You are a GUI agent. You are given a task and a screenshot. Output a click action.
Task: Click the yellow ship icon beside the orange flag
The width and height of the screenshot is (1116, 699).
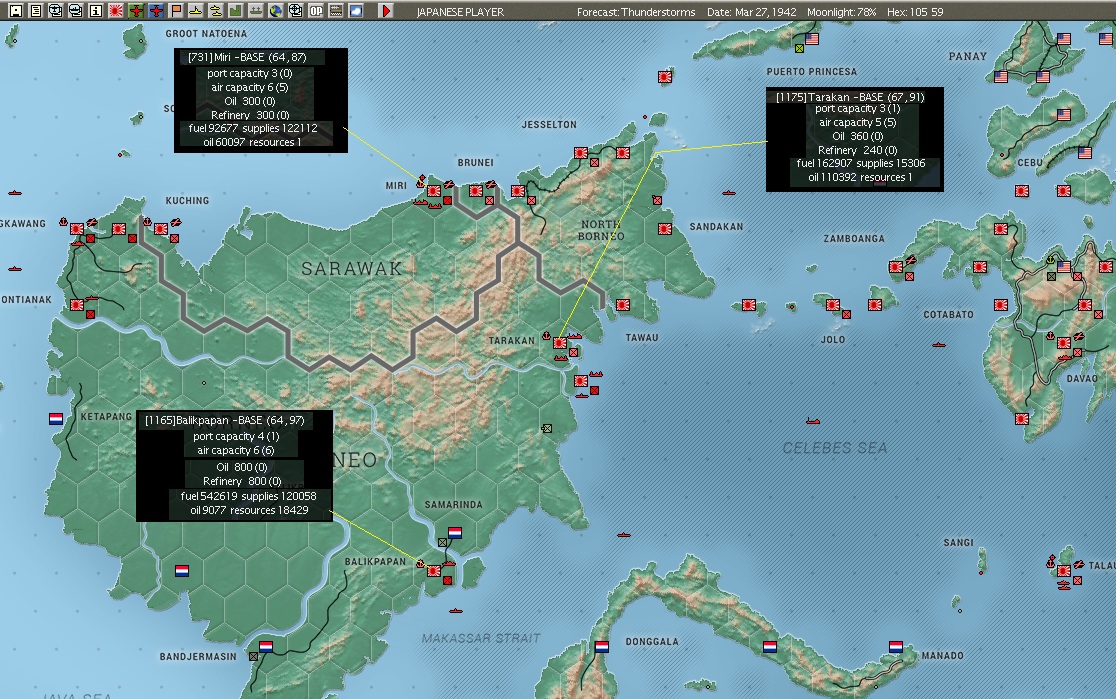[196, 11]
